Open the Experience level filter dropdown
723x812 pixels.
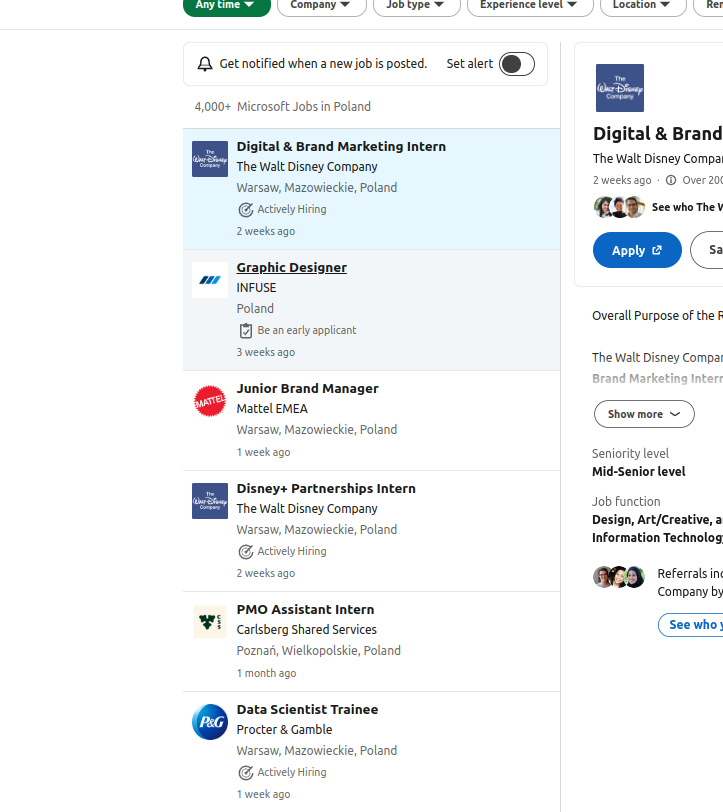point(530,5)
